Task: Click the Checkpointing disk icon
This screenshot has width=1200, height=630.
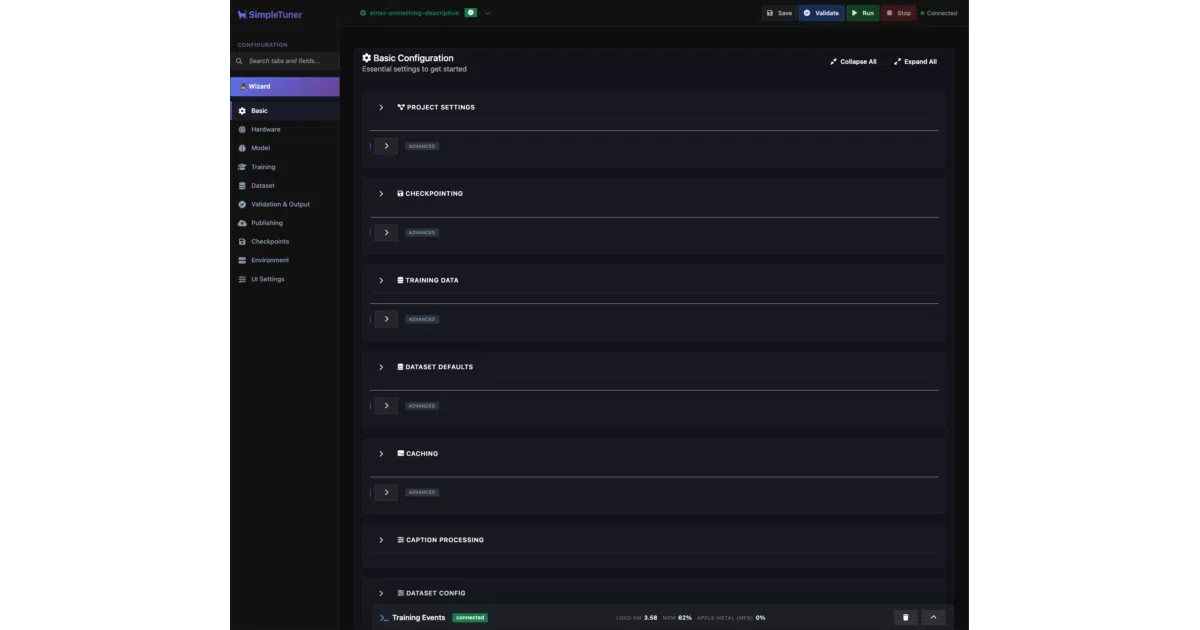Action: (401, 194)
